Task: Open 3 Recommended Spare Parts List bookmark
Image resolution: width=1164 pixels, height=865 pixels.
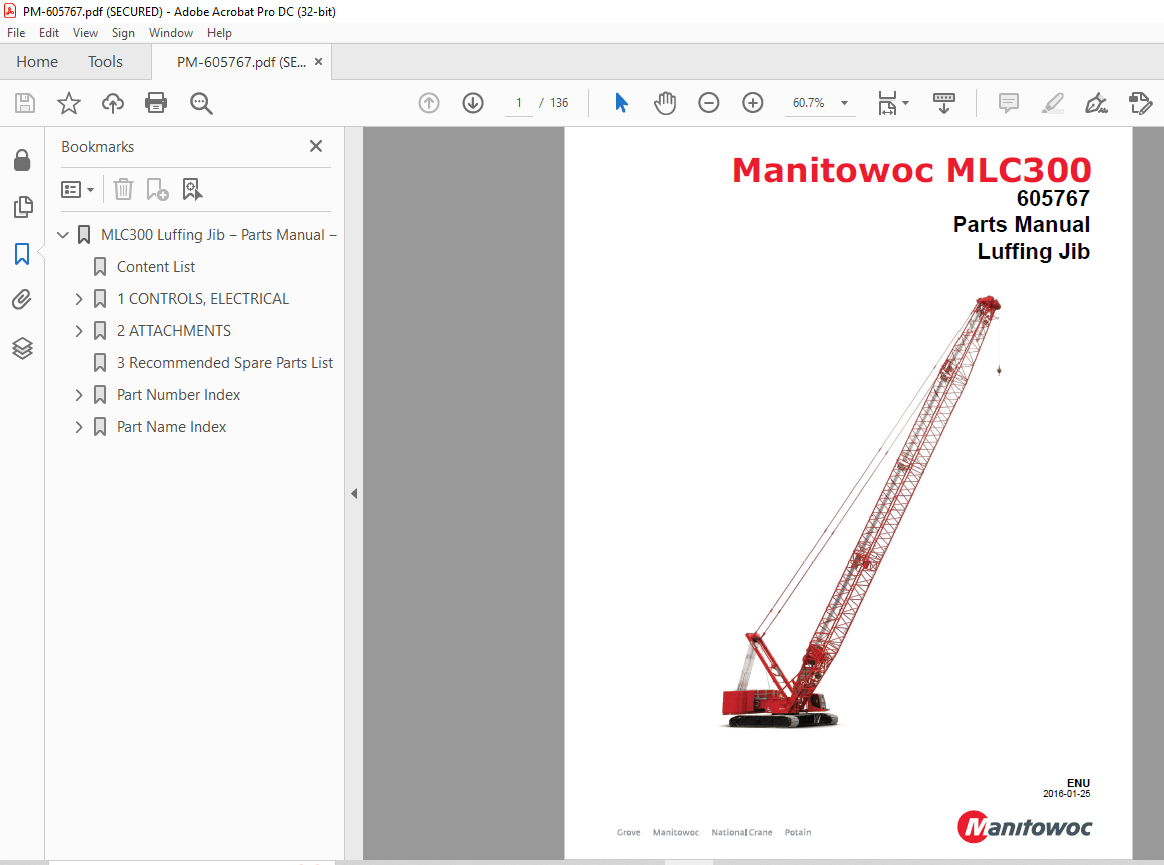Action: click(225, 362)
